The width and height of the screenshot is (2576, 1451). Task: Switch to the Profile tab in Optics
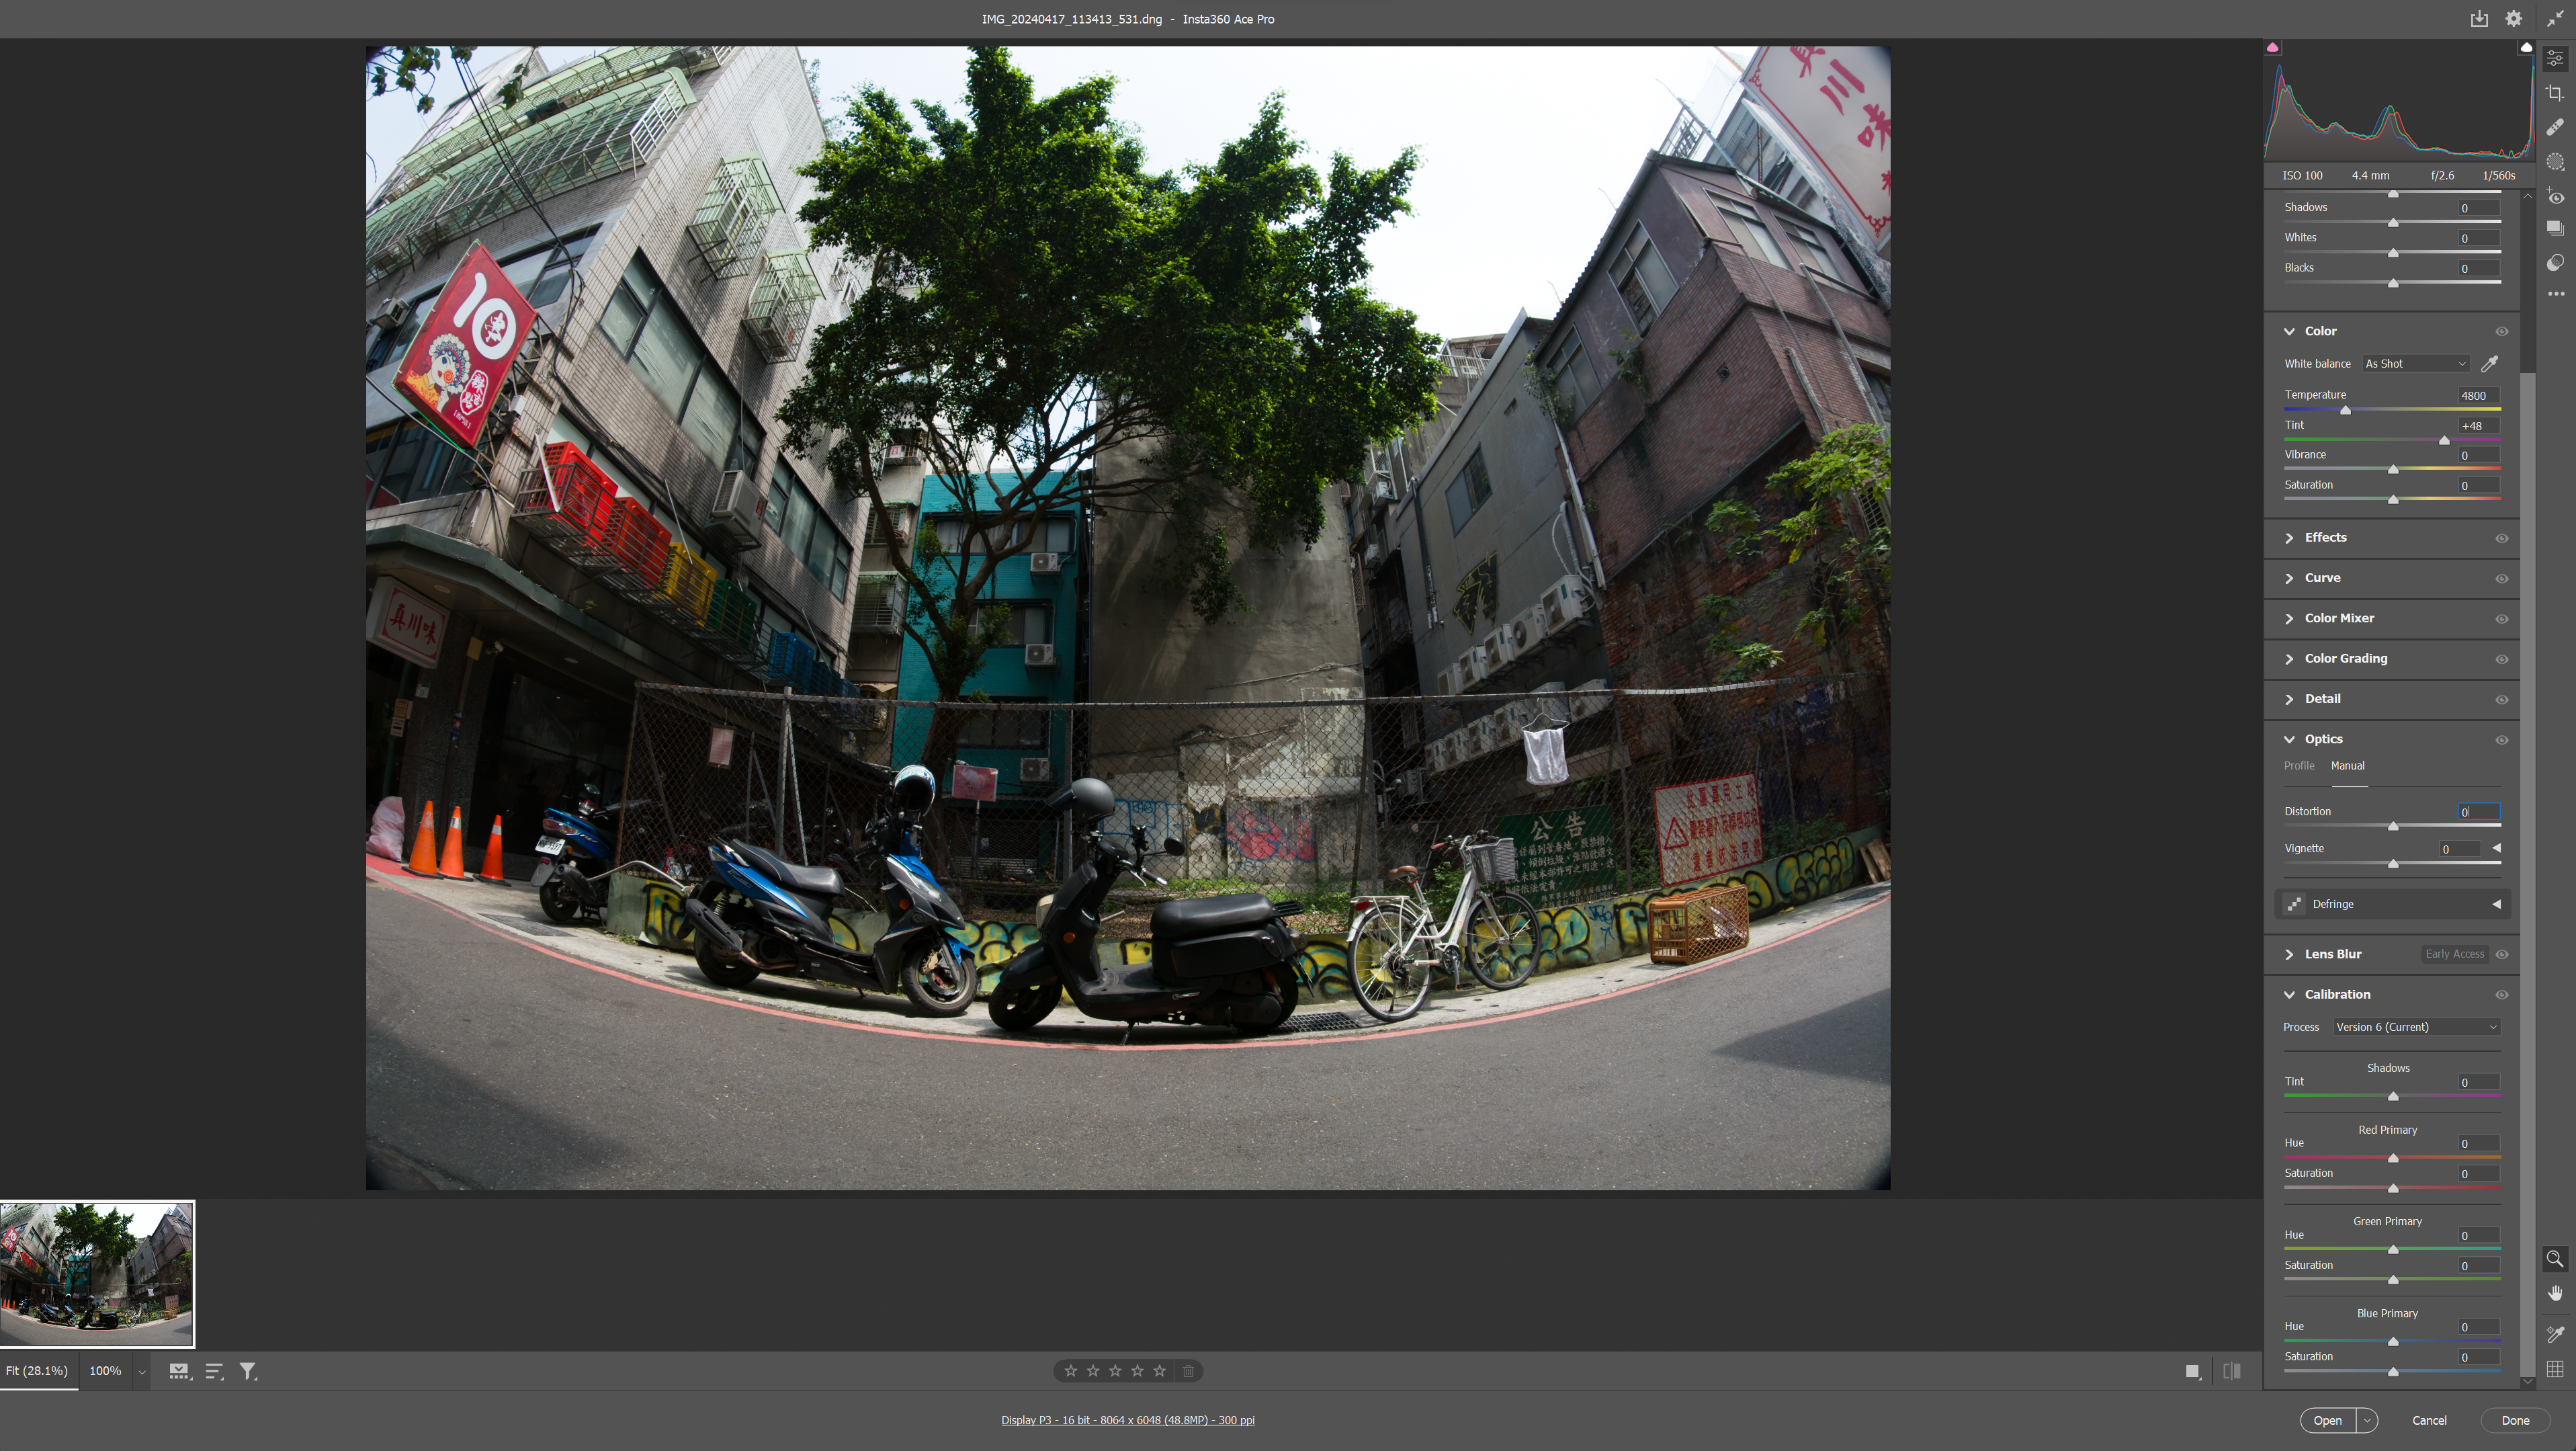tap(2298, 766)
